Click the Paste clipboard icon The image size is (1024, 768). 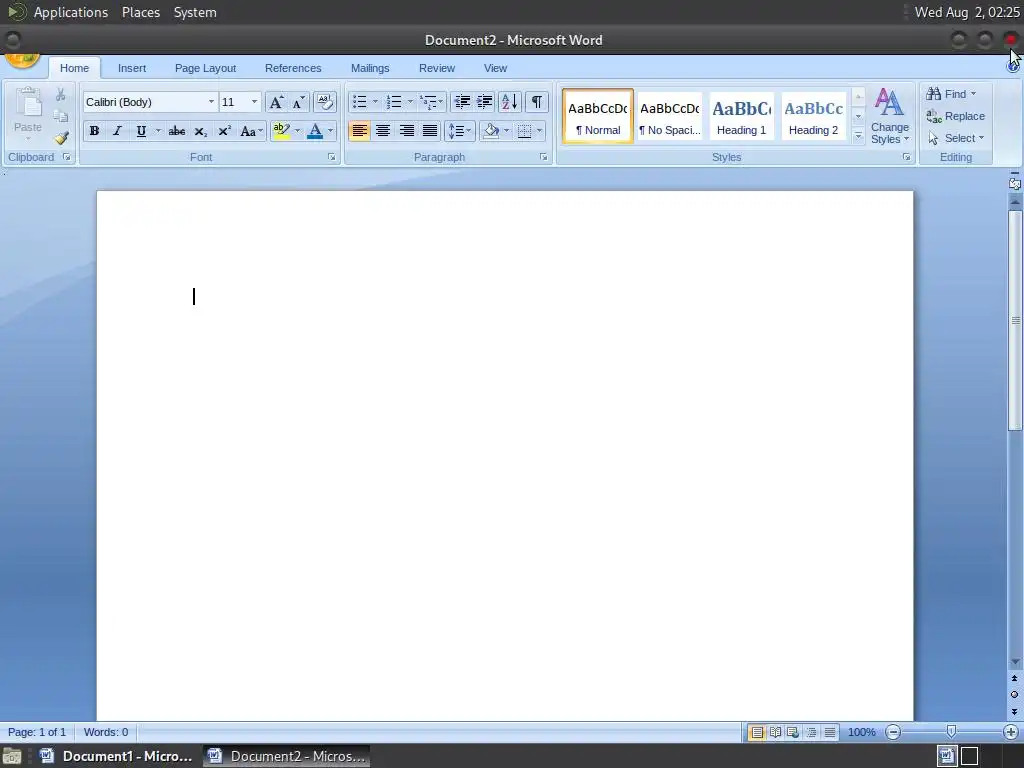point(28,103)
